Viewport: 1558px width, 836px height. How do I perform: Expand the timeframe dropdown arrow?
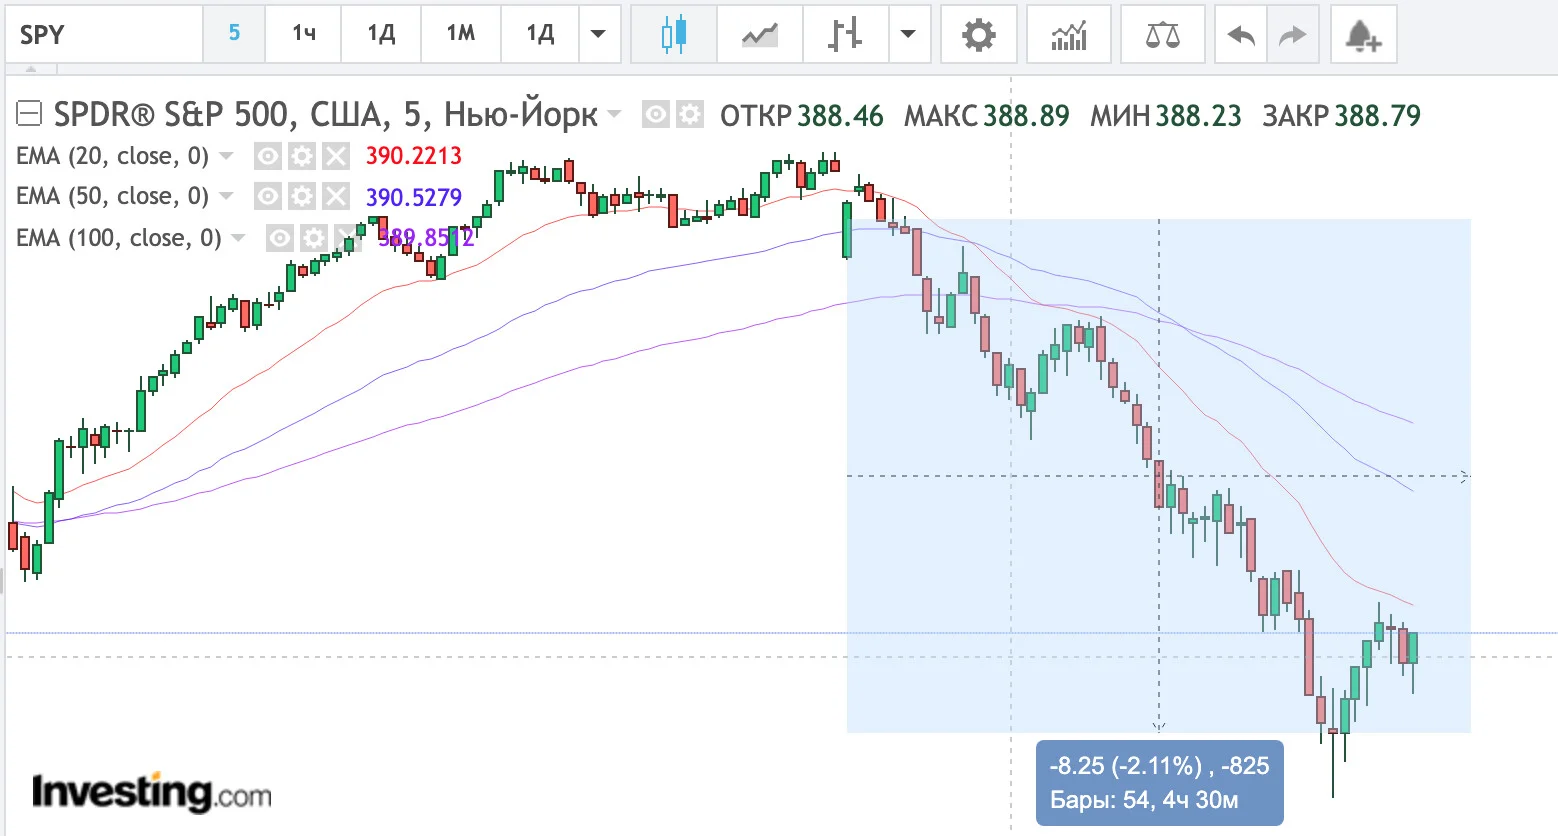tap(598, 35)
